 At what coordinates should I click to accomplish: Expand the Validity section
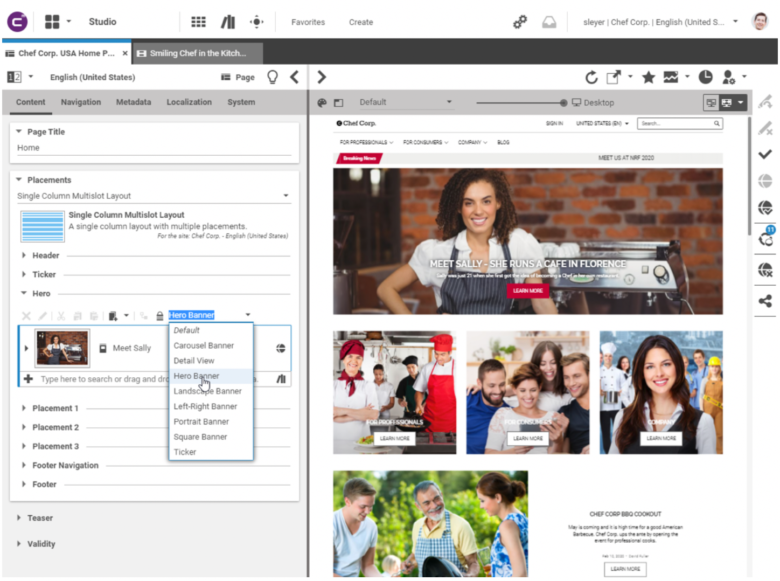18,544
